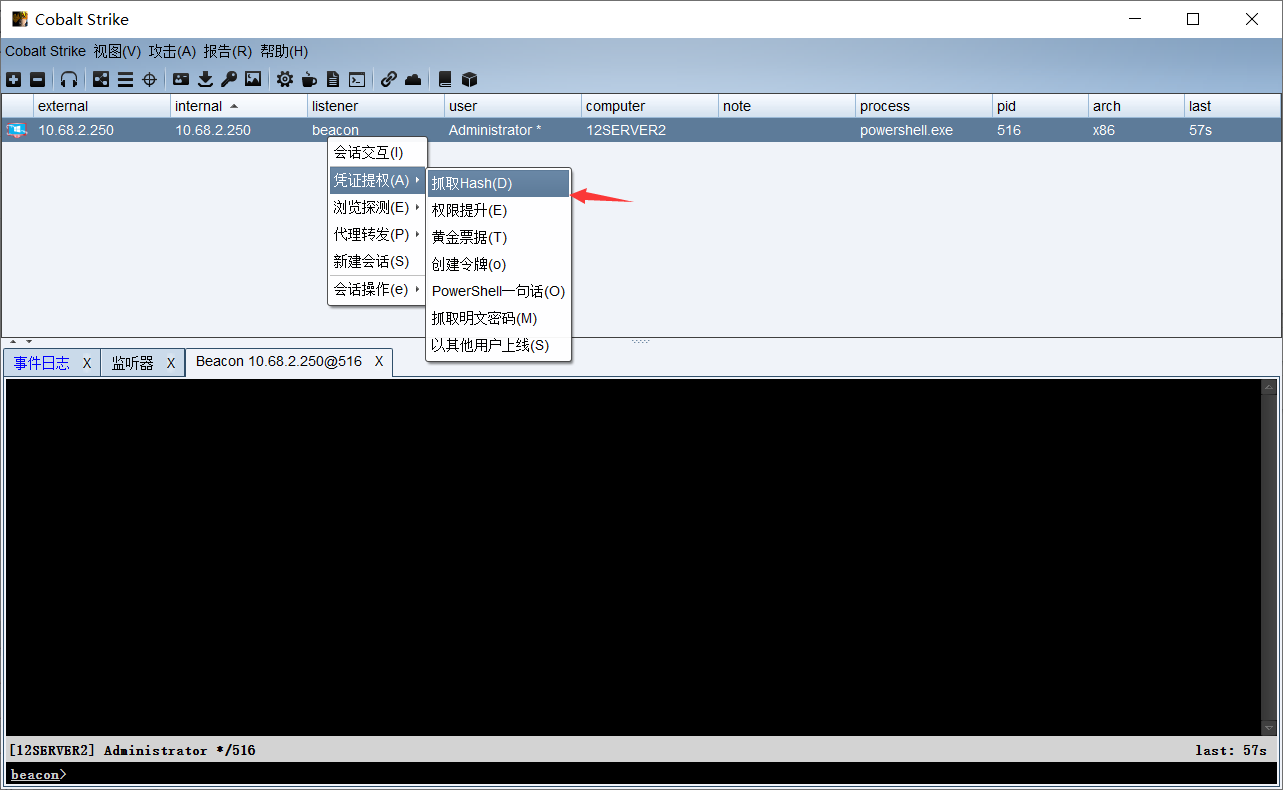
Task: Choose 会话交互(I) in context menu
Action: [x=377, y=153]
